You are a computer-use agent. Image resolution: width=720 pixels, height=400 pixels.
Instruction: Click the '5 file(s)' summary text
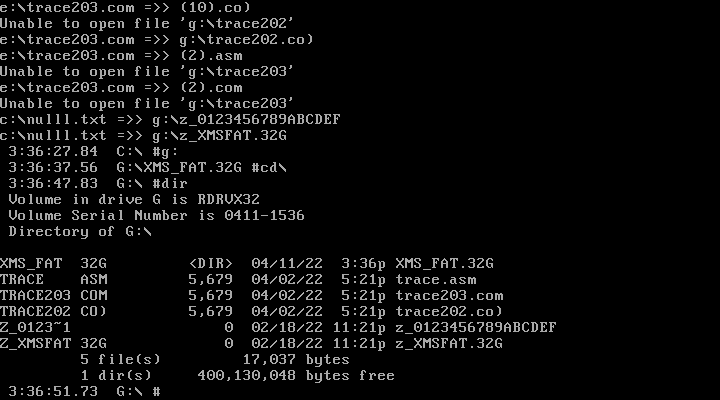point(120,360)
